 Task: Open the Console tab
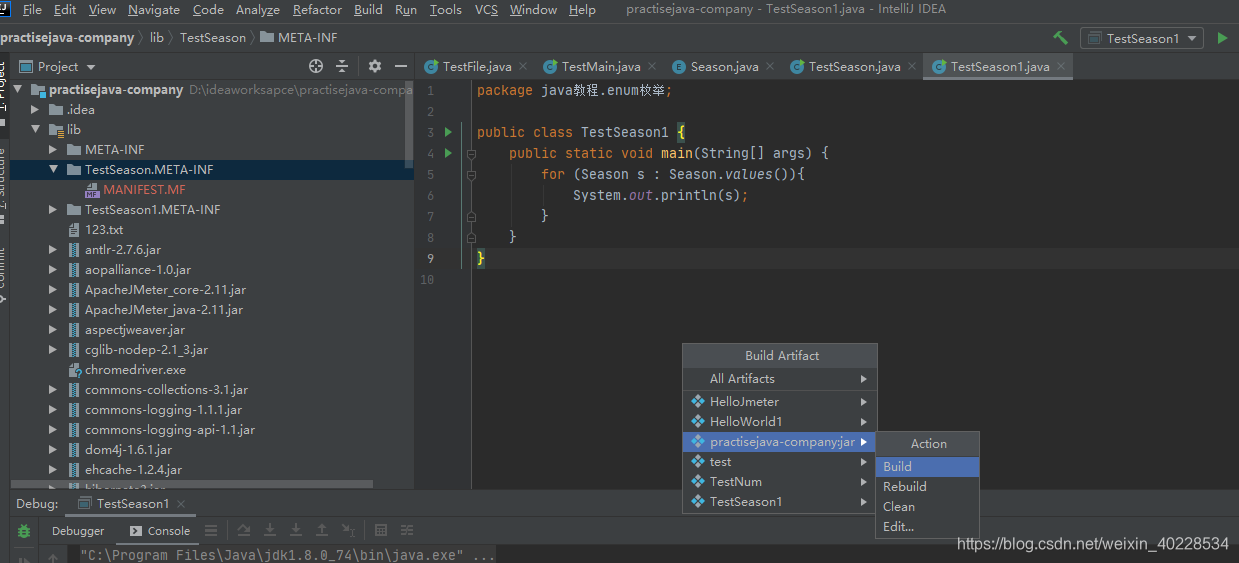(x=160, y=531)
